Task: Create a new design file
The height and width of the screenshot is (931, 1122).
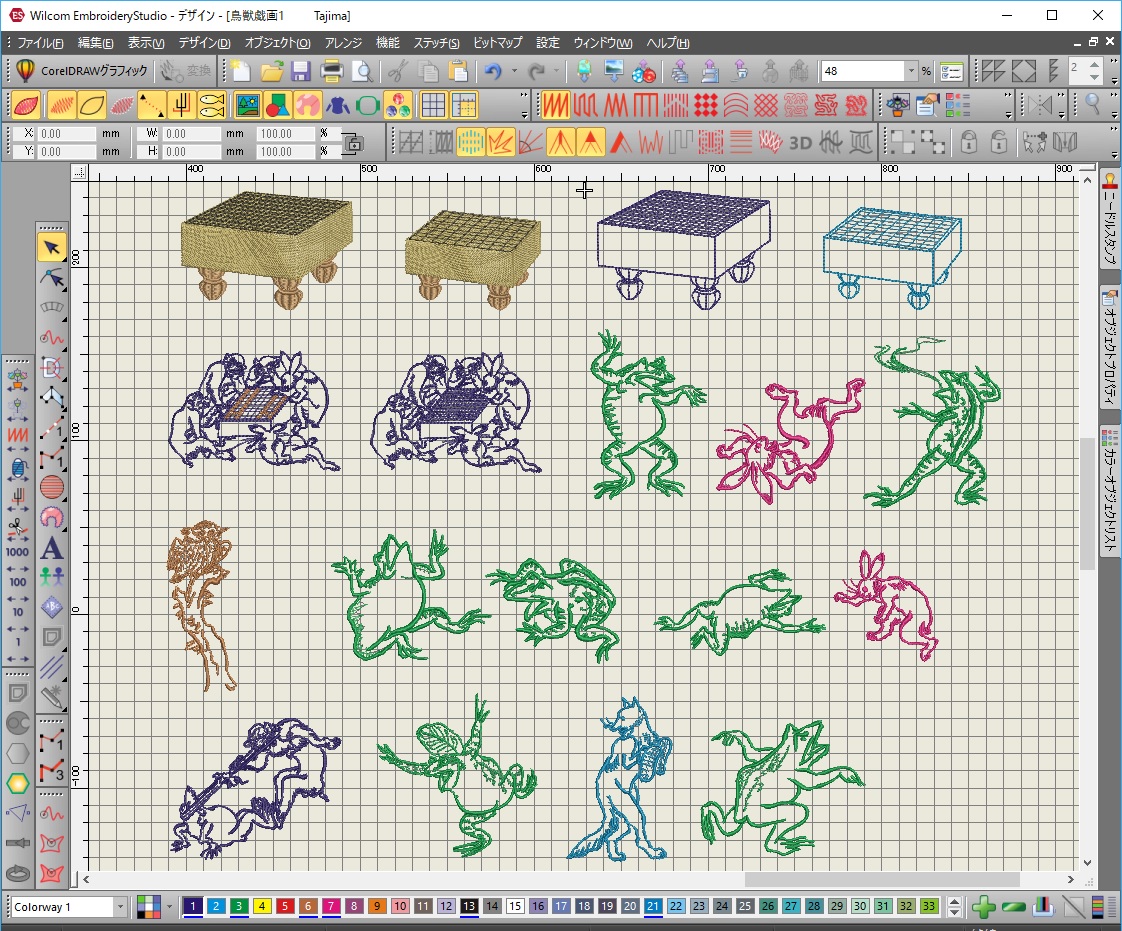Action: [x=241, y=71]
